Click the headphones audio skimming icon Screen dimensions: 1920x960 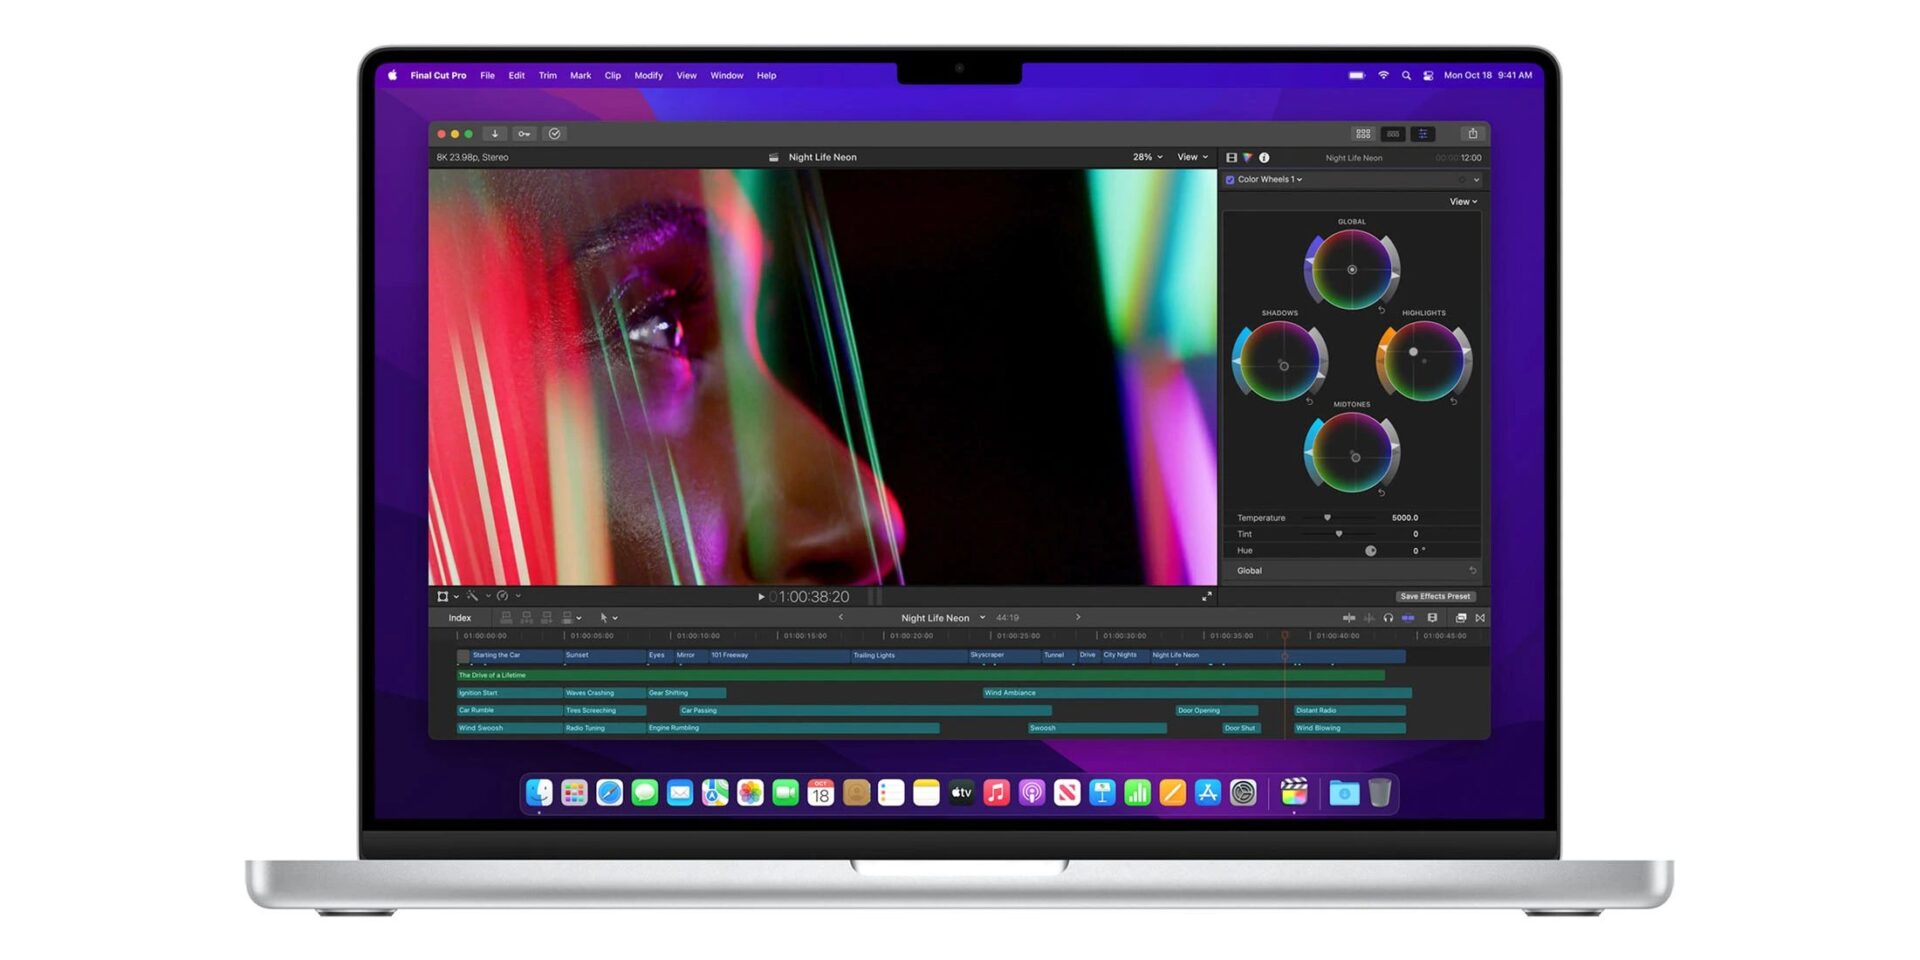coord(1388,618)
